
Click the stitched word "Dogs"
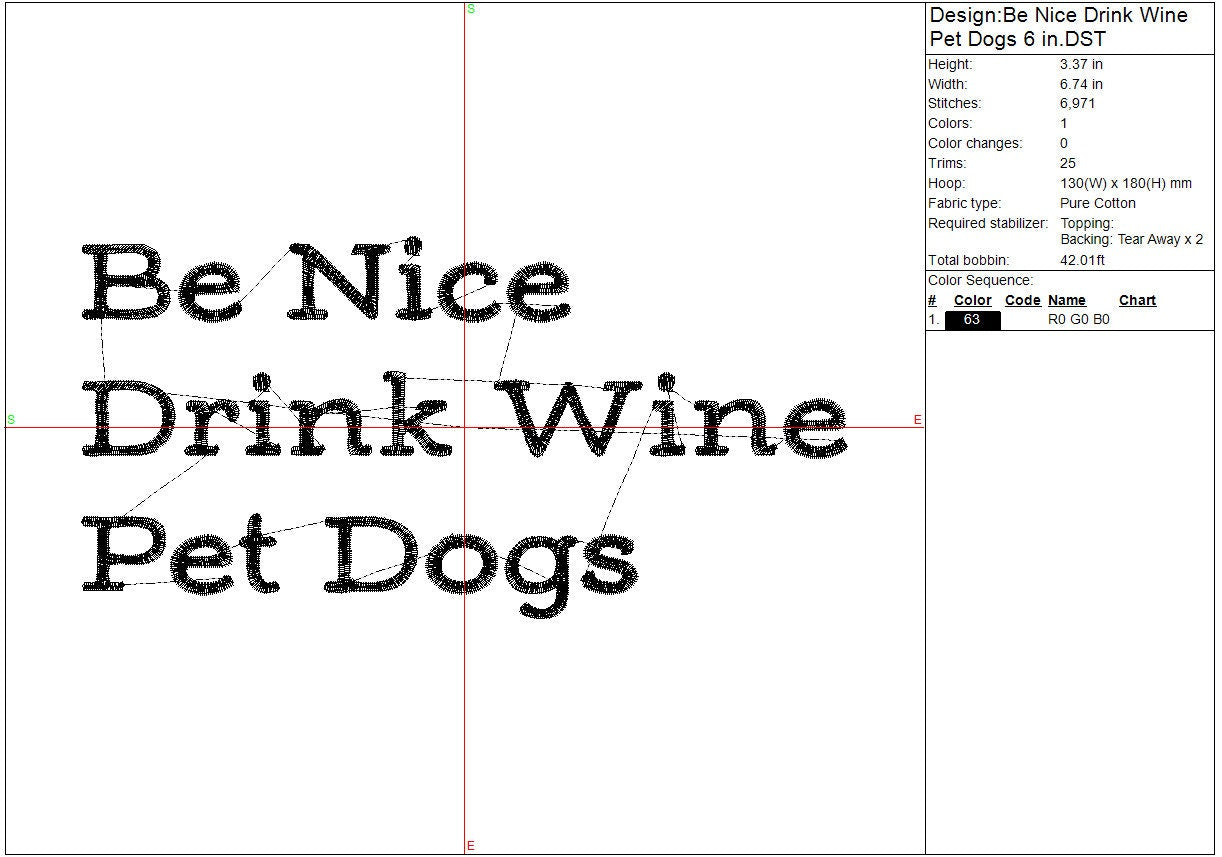(480, 558)
